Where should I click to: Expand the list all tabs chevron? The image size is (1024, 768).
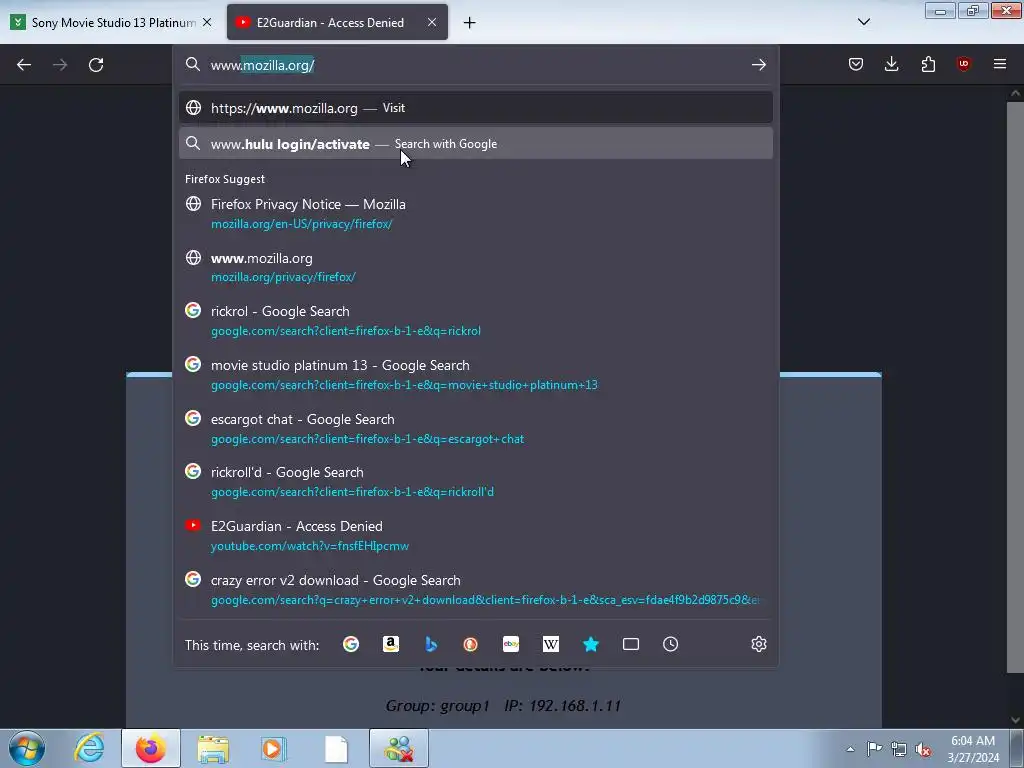coord(863,22)
